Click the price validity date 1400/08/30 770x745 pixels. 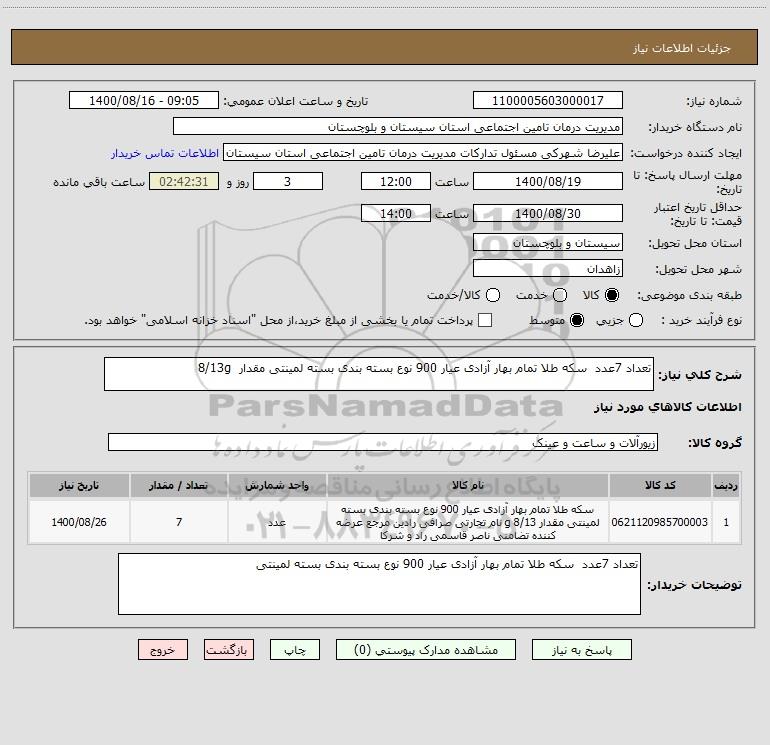point(548,213)
